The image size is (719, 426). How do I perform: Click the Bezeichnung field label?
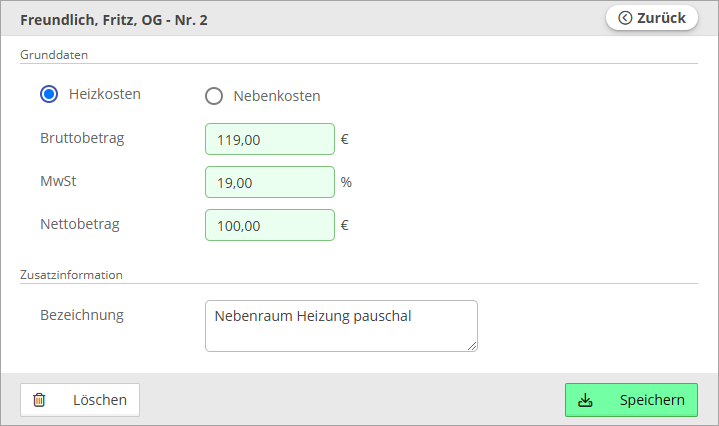coord(82,315)
